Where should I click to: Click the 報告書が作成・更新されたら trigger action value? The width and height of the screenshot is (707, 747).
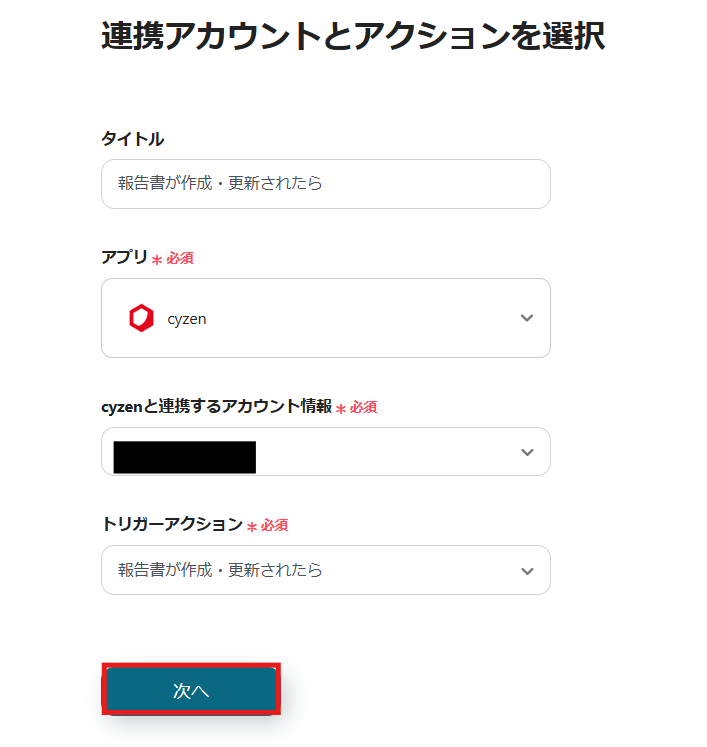(x=220, y=570)
